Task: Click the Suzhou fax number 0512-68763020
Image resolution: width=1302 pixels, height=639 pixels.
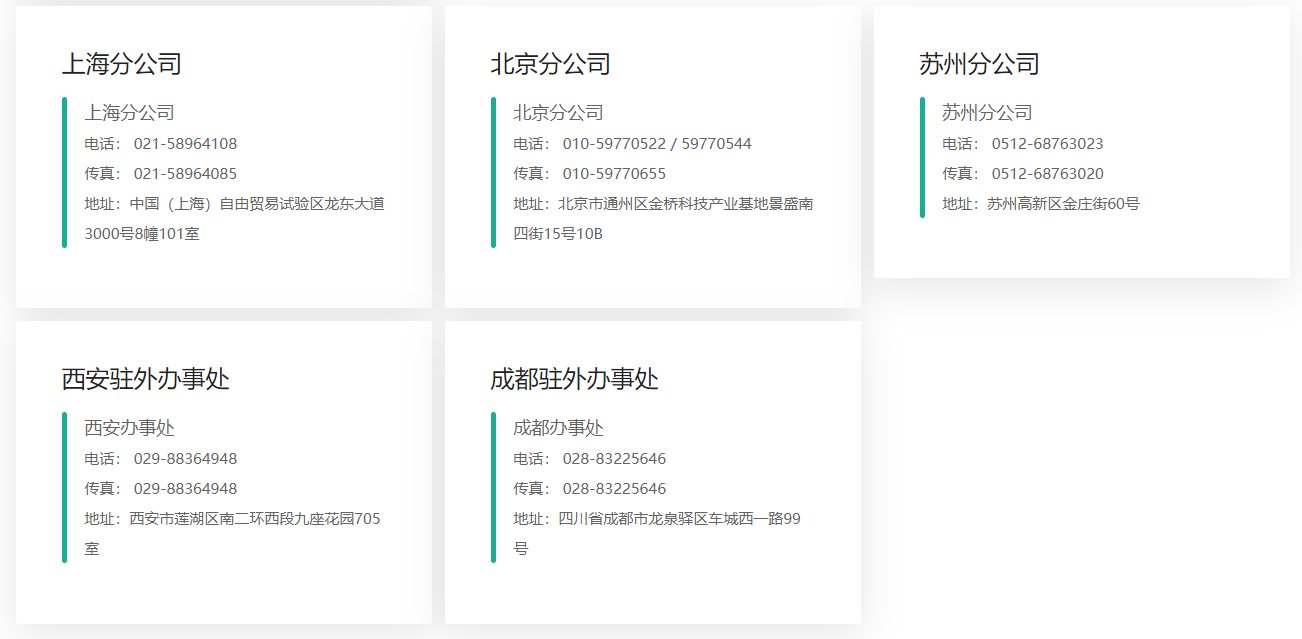Action: pos(1047,174)
